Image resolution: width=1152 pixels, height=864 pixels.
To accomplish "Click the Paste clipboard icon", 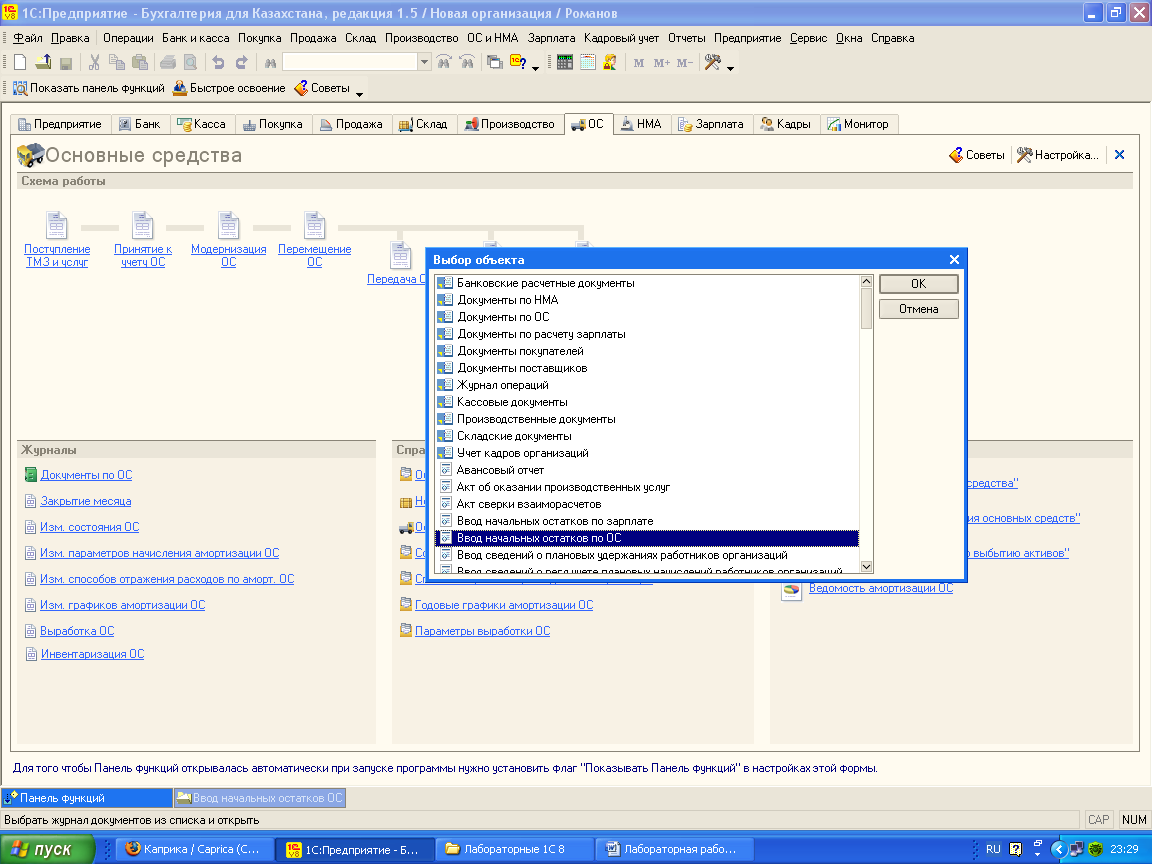I will [140, 63].
